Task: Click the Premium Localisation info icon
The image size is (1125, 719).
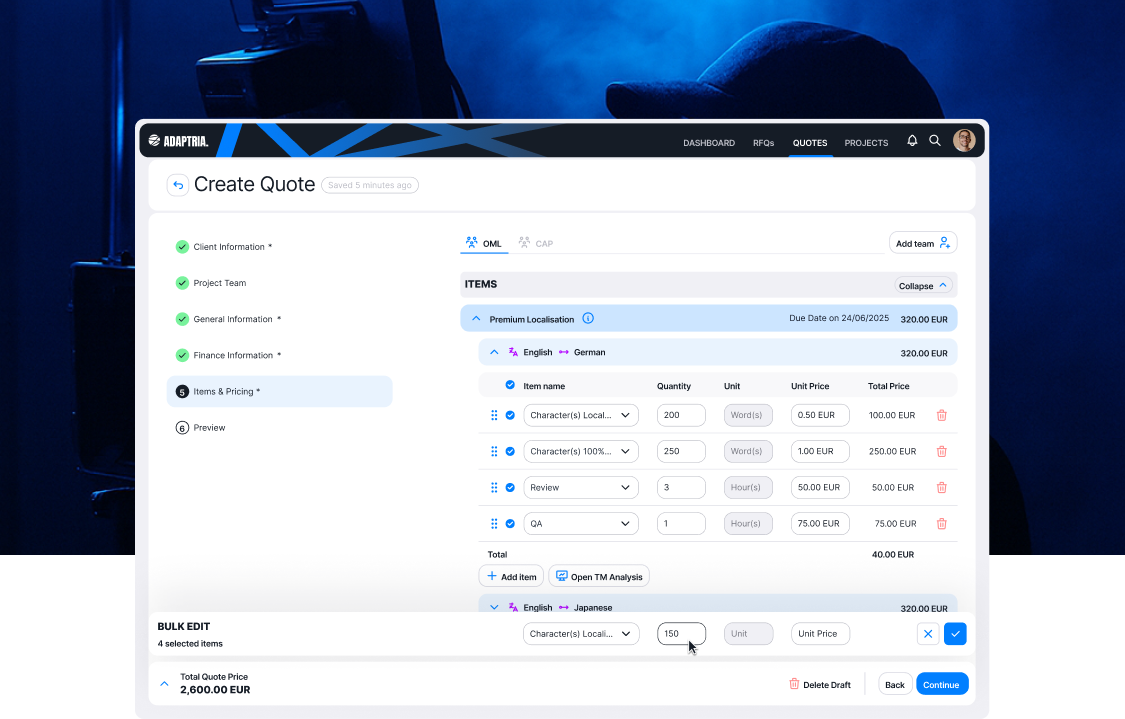Action: click(588, 318)
